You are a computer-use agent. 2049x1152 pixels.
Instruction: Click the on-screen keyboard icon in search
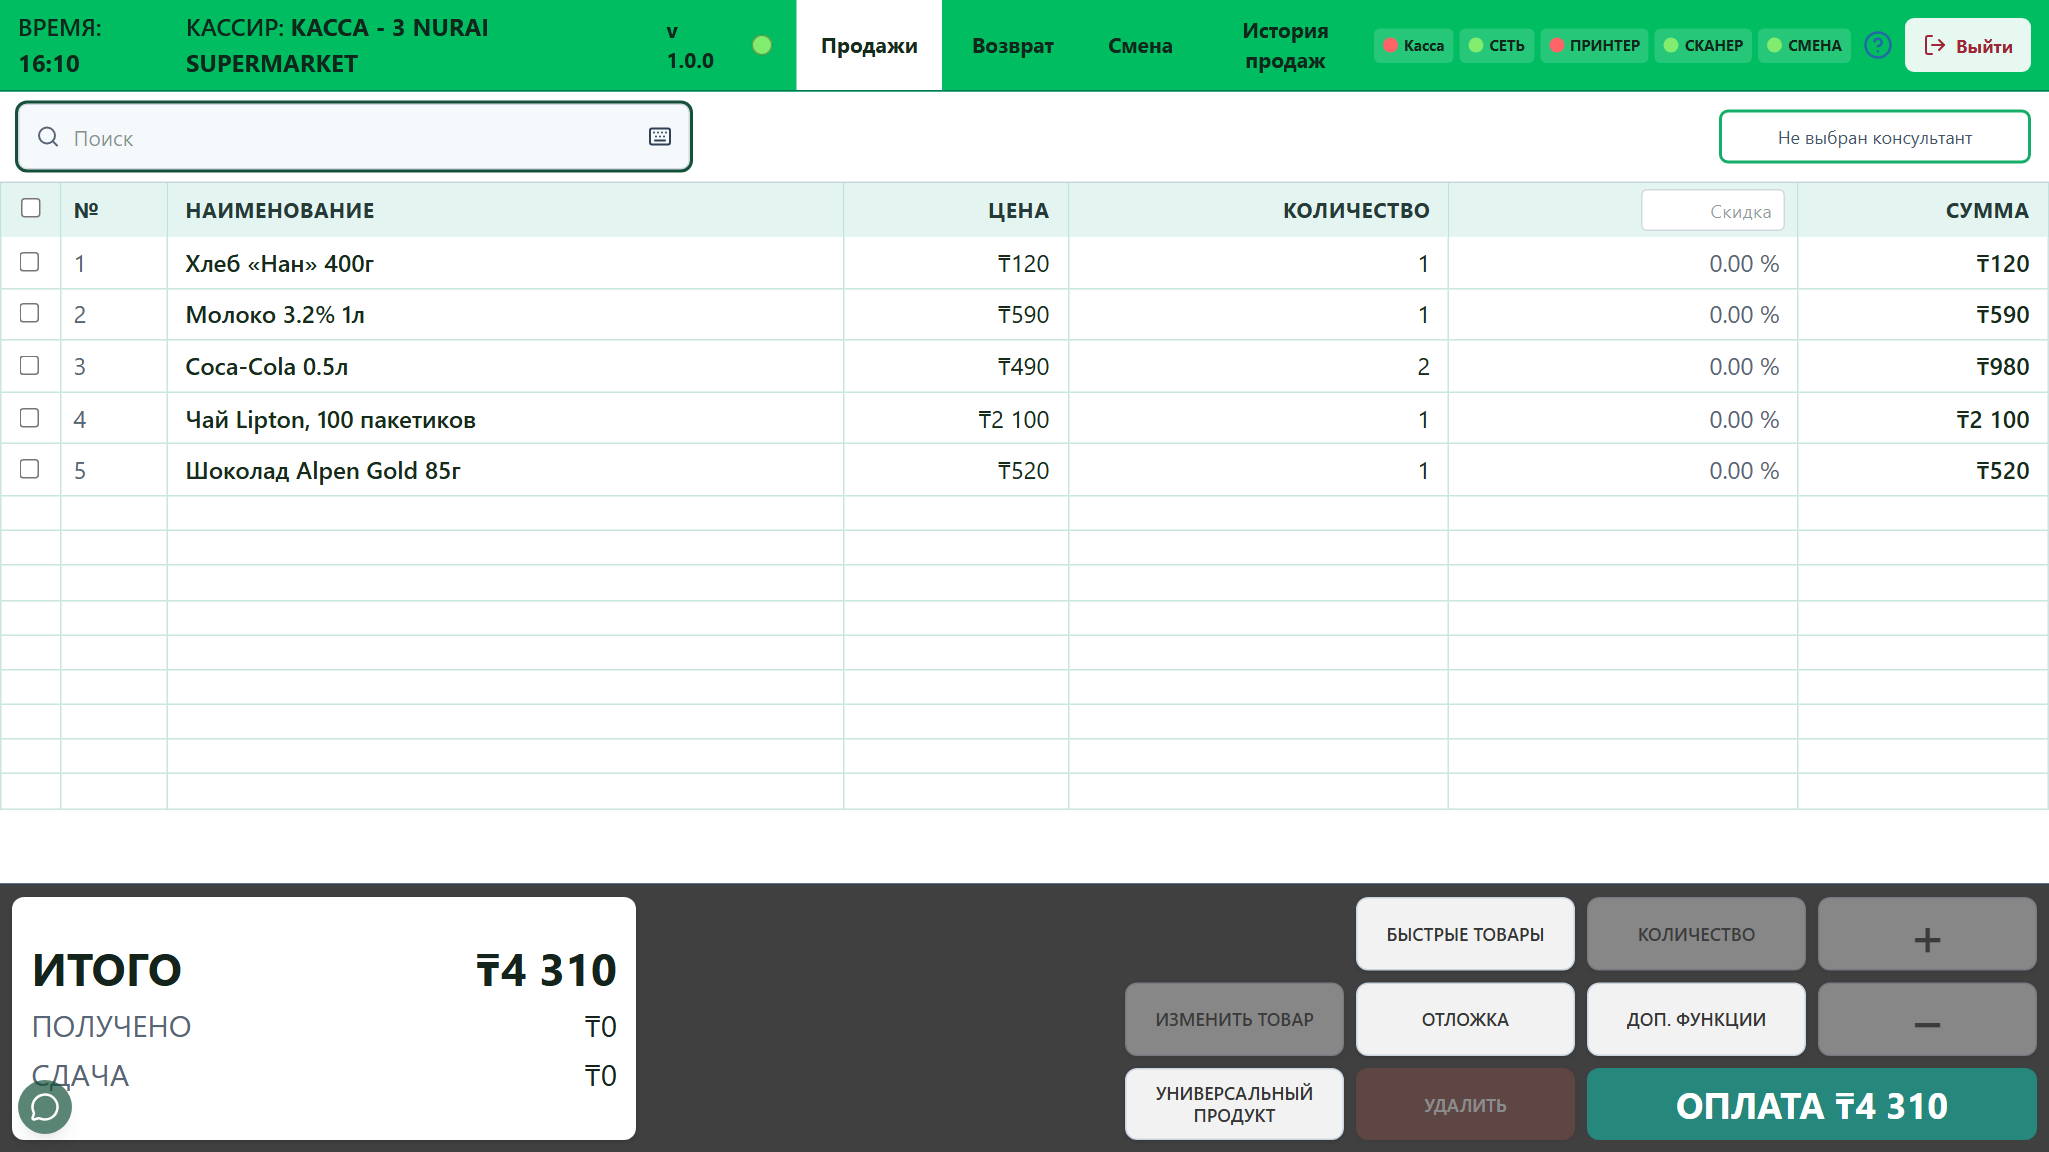(660, 137)
